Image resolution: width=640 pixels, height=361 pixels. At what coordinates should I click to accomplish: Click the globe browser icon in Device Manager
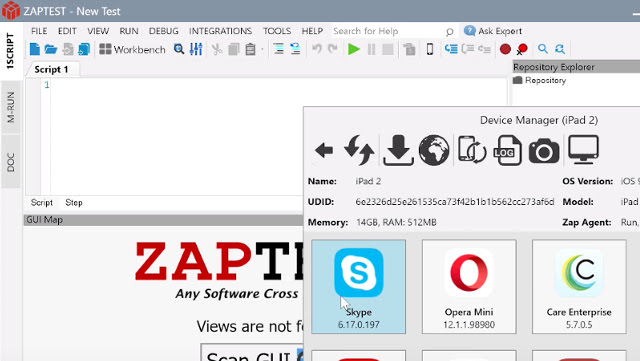[x=434, y=150]
